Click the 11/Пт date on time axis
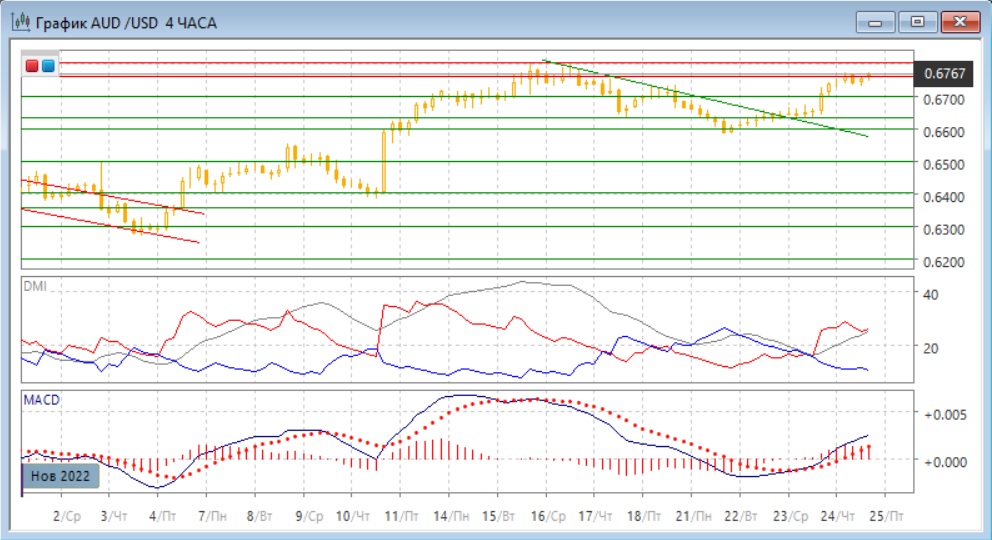992x540 pixels. pos(400,516)
